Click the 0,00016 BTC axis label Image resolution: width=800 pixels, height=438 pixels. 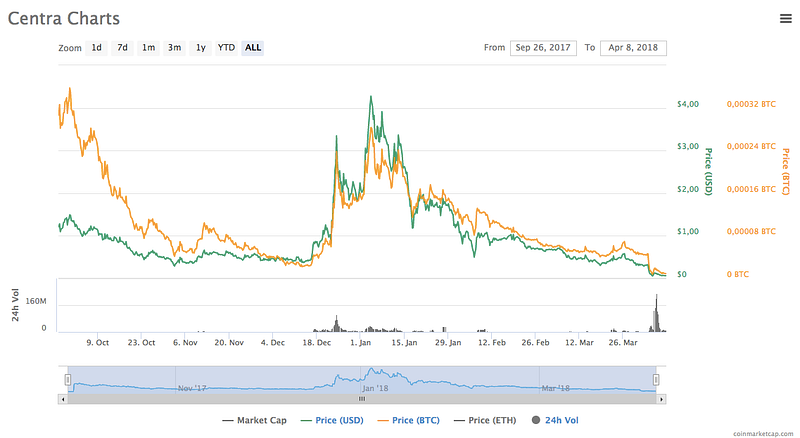point(751,189)
